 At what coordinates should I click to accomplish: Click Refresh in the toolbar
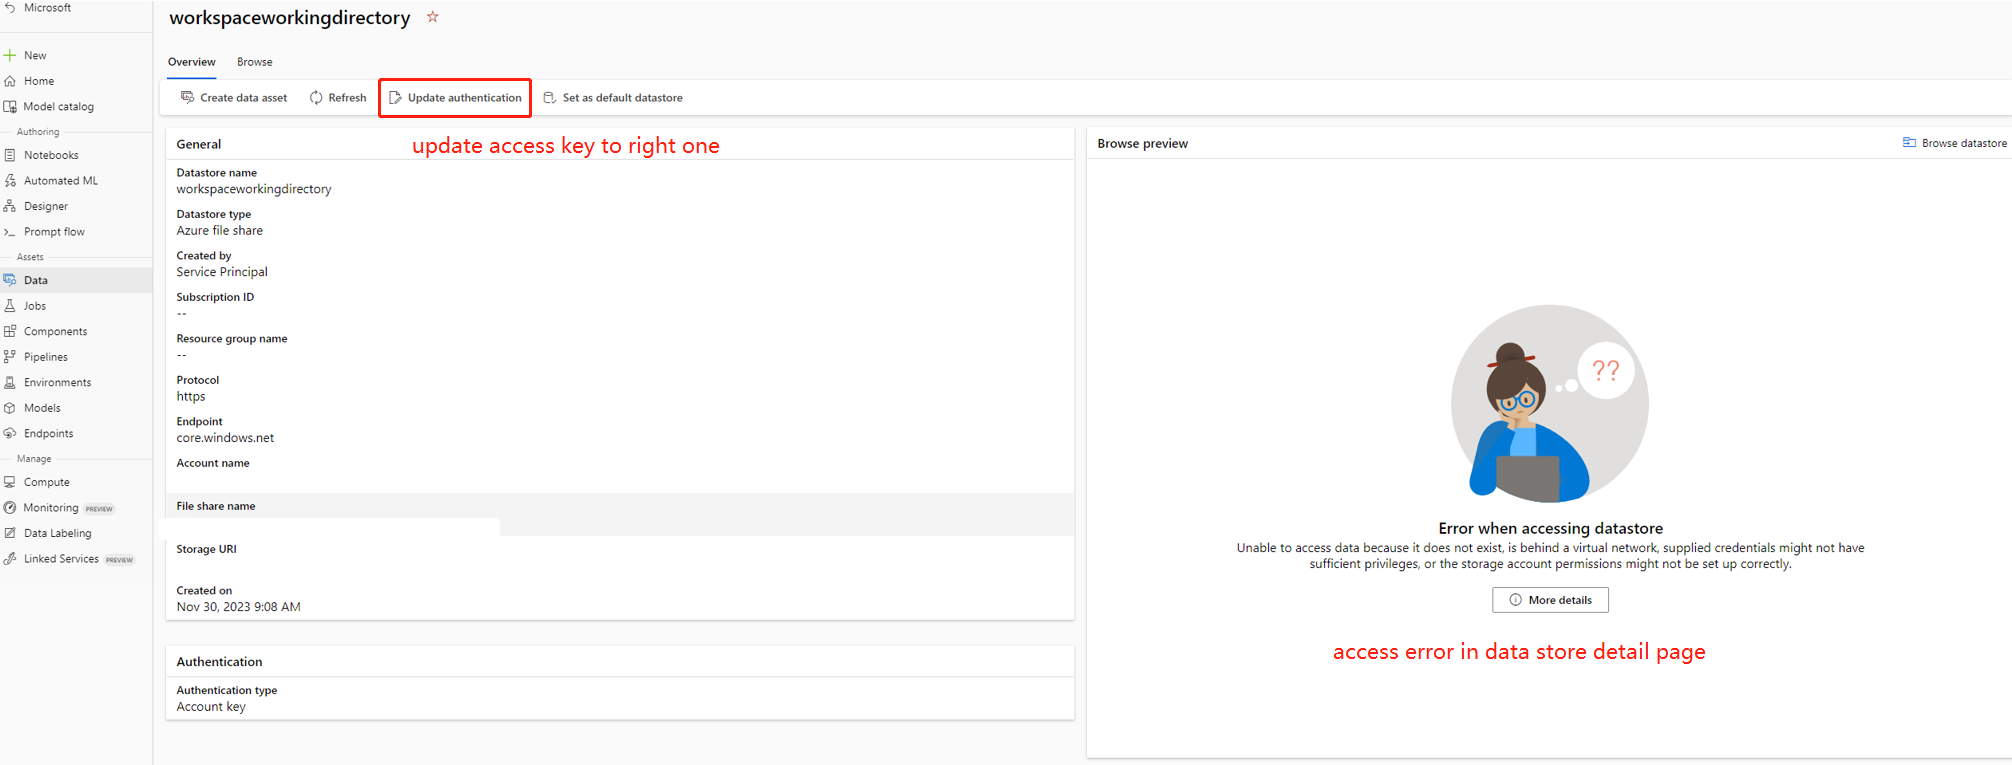coord(338,97)
